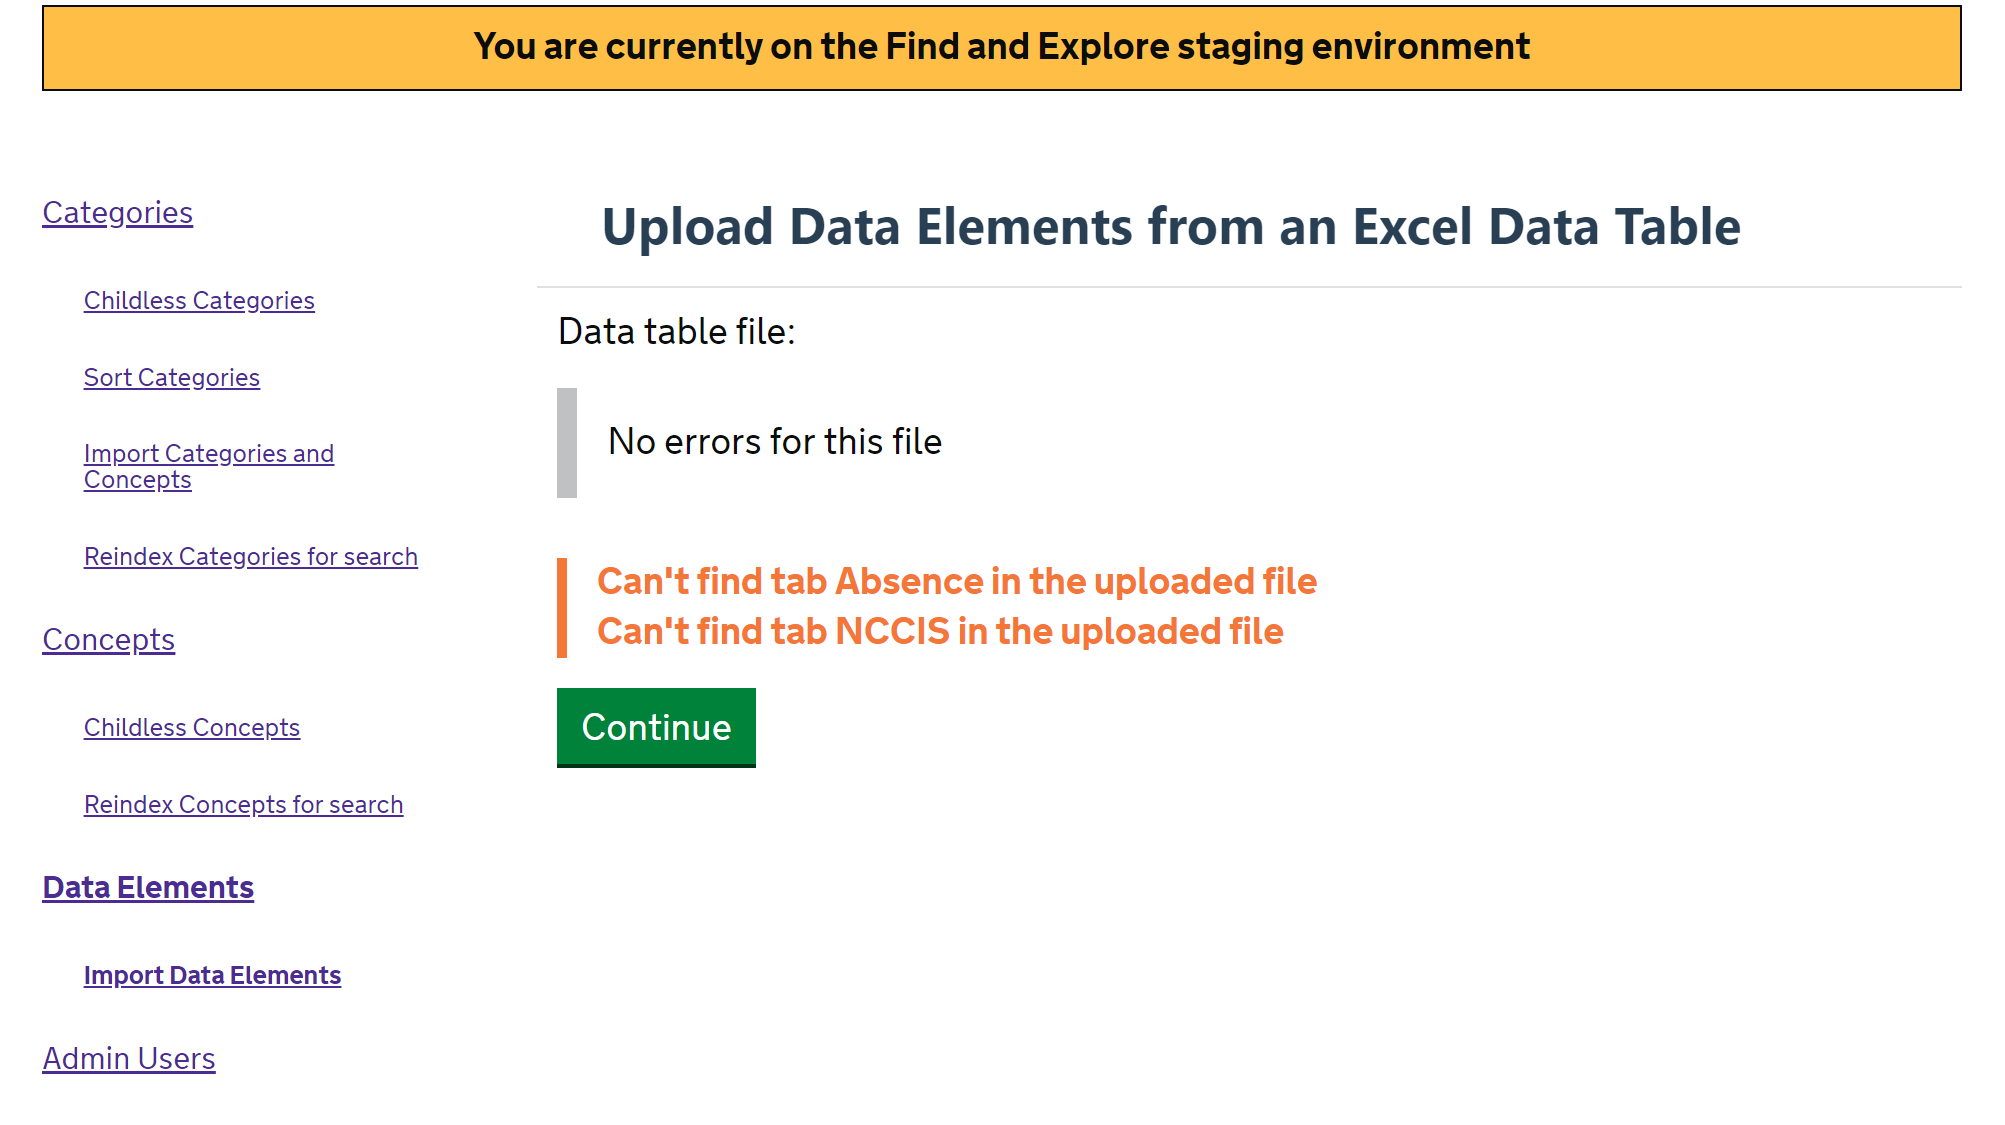Open the Sort Categories page
The width and height of the screenshot is (2005, 1125).
point(171,377)
